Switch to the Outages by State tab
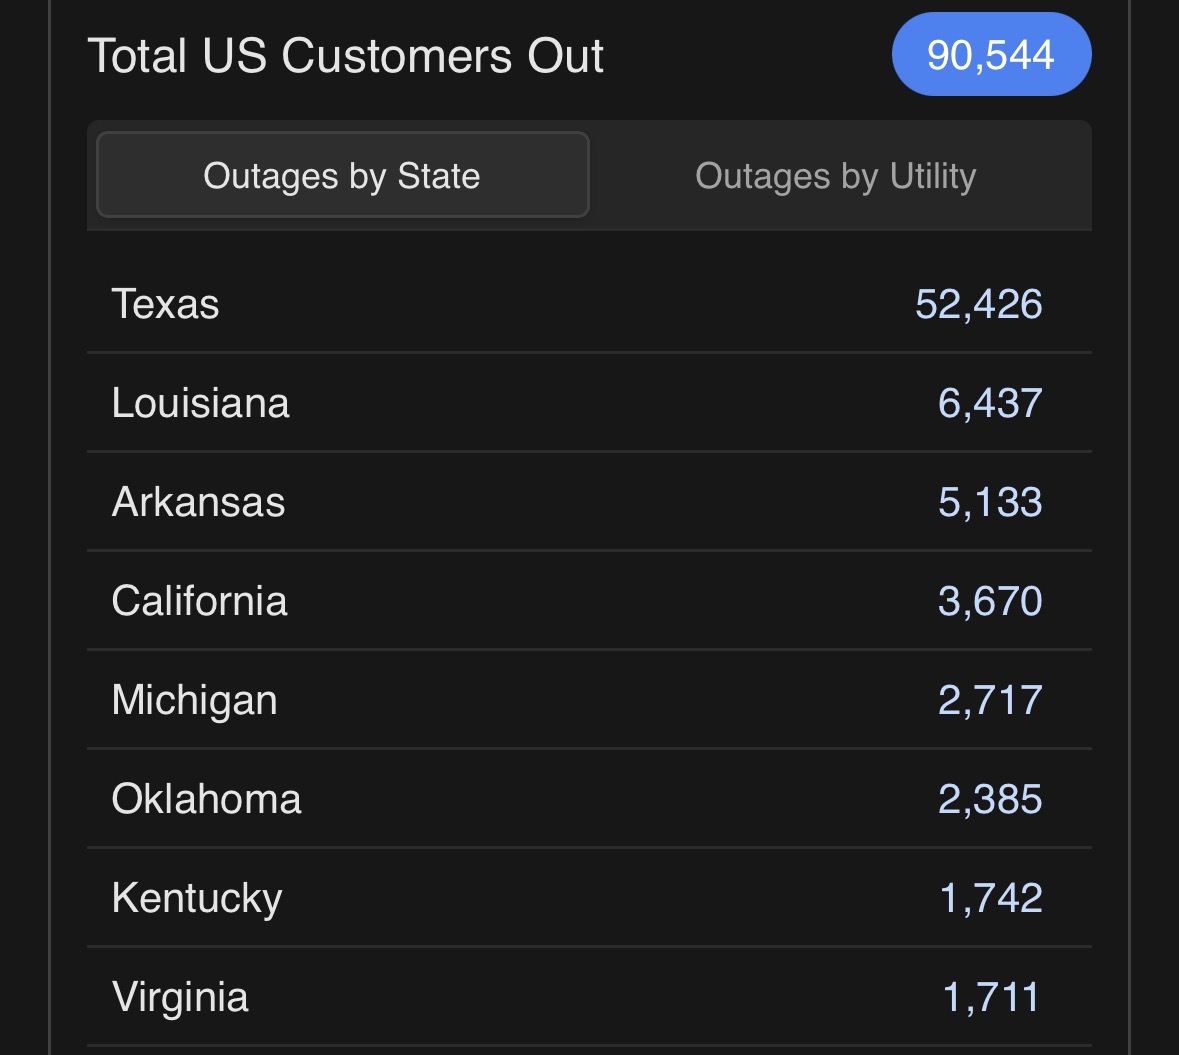The height and width of the screenshot is (1055, 1179). click(x=342, y=176)
